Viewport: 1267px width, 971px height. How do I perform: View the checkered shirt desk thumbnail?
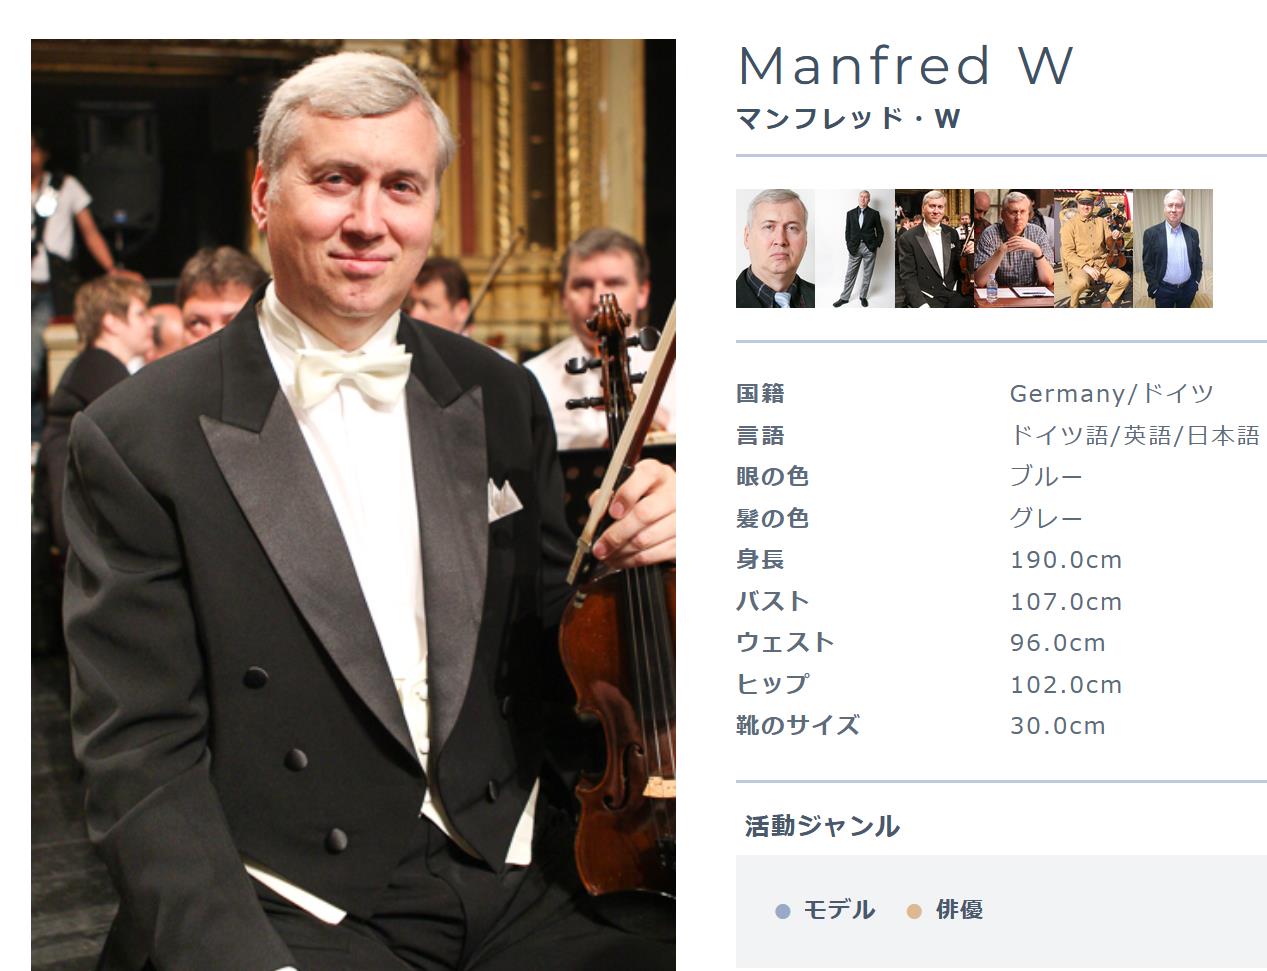pos(1014,248)
